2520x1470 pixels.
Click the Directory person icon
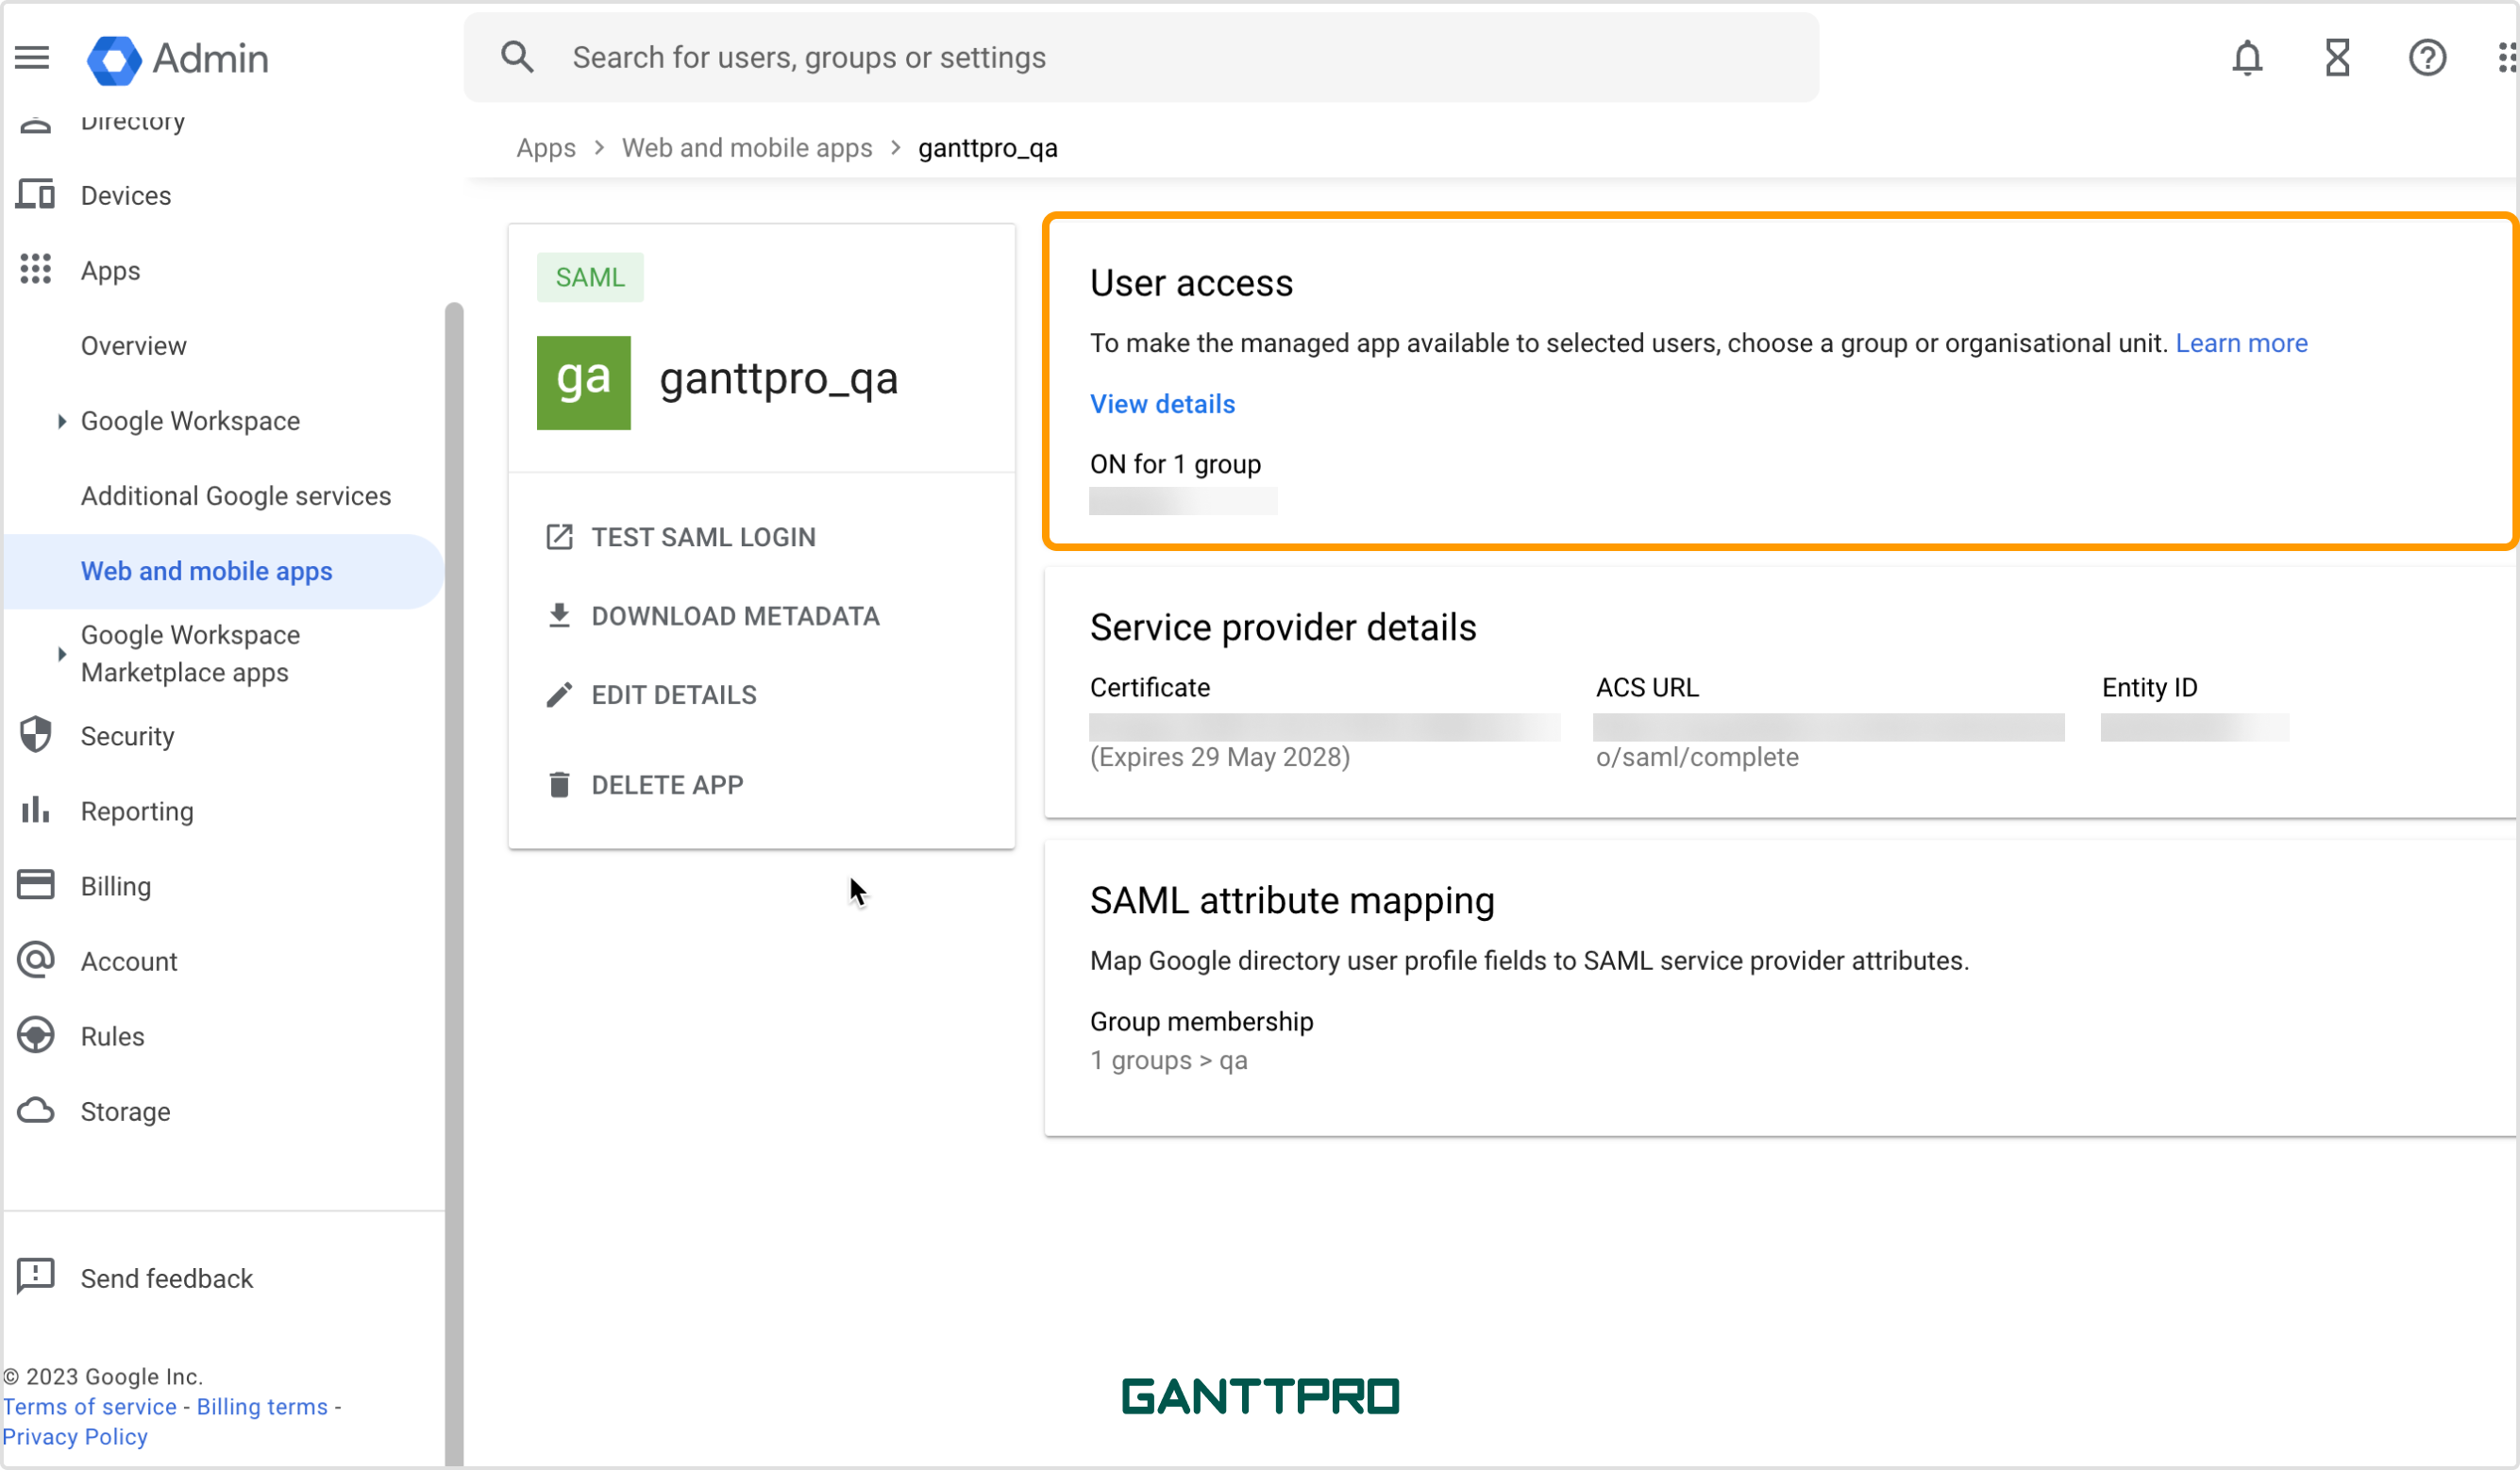click(x=35, y=125)
